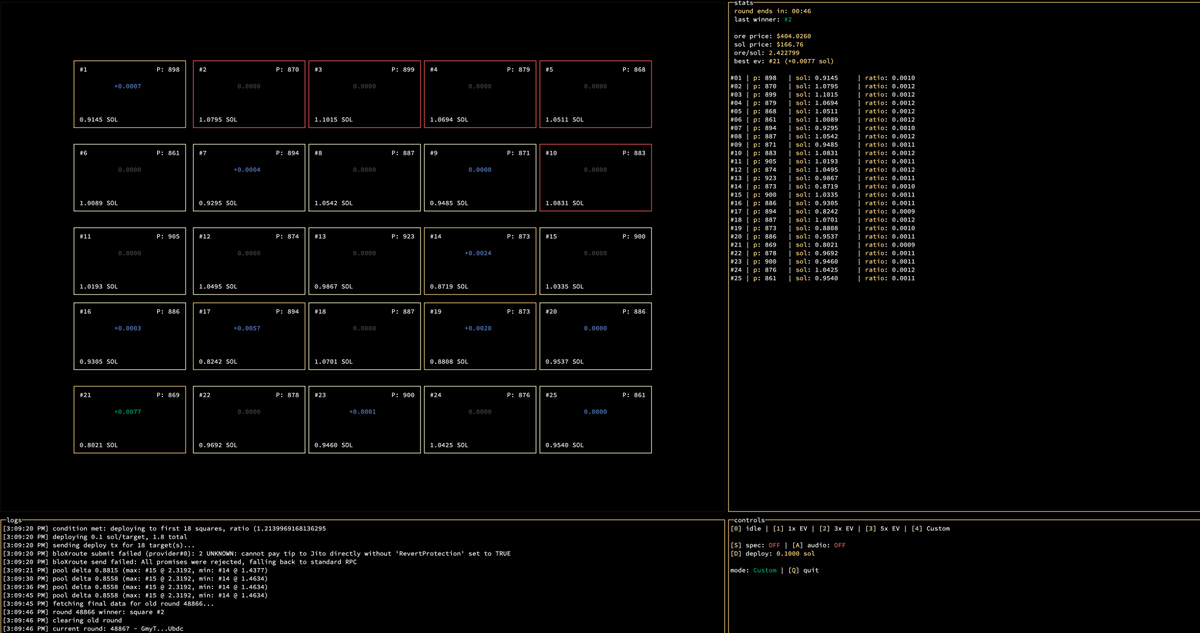1200x633 pixels.
Task: Select grid square #12
Action: pos(249,261)
